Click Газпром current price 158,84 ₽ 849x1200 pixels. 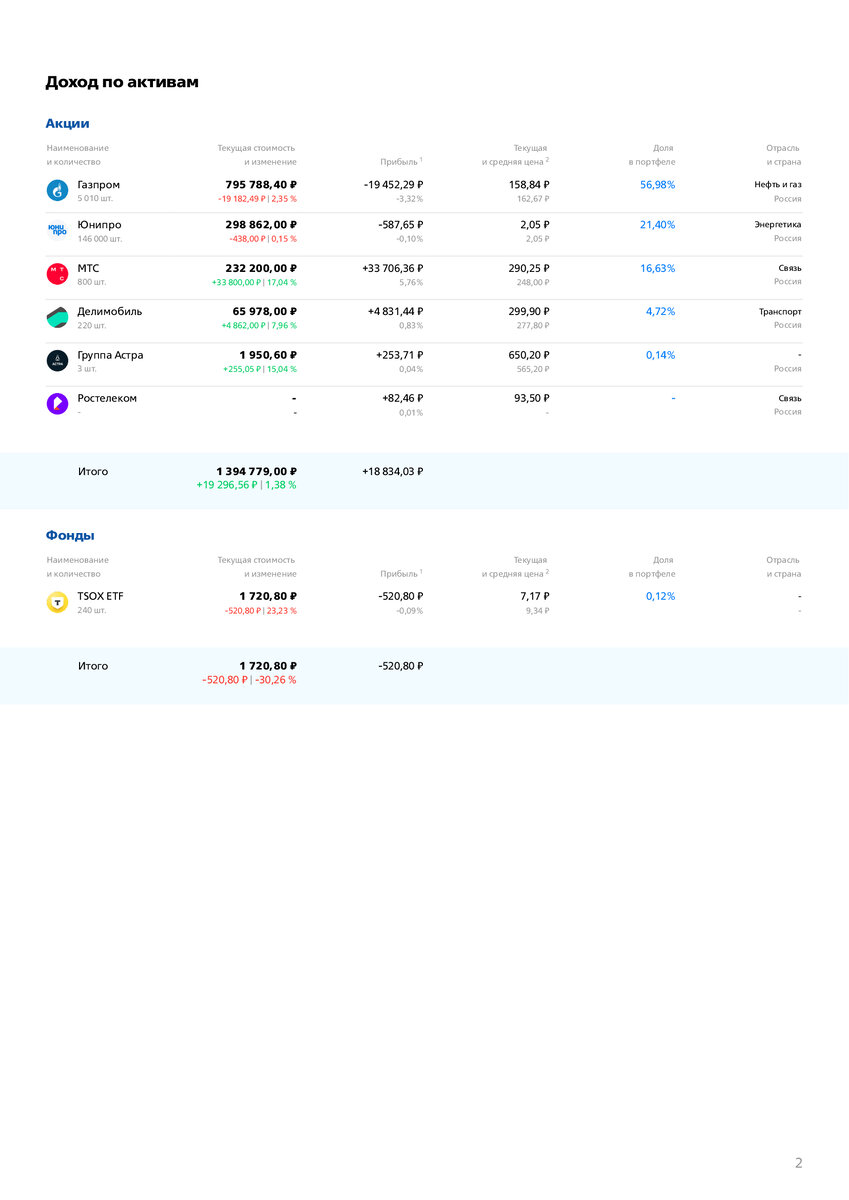pos(529,185)
